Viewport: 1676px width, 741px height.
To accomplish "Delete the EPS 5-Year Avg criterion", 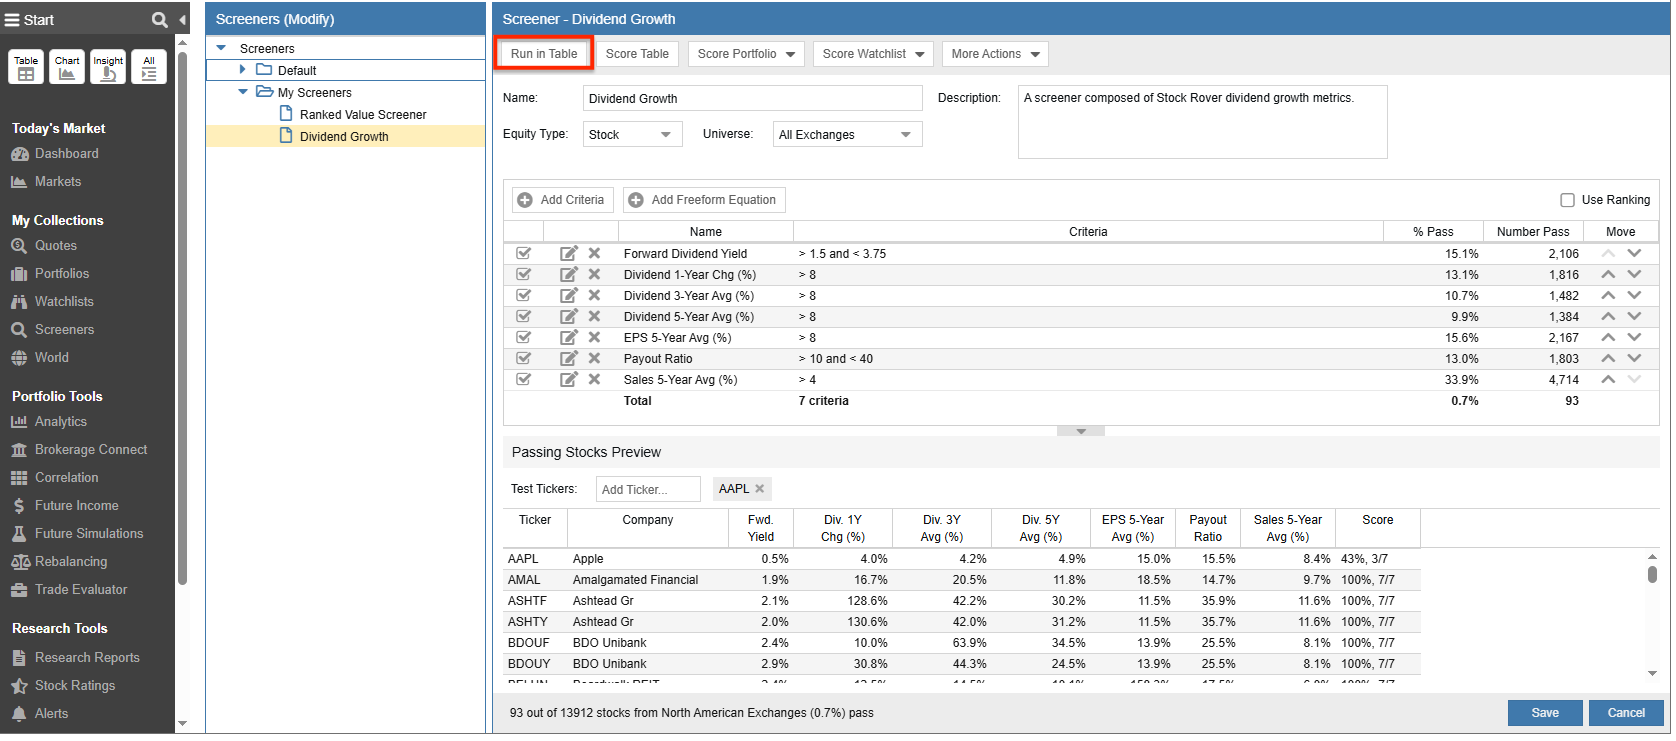I will point(594,337).
